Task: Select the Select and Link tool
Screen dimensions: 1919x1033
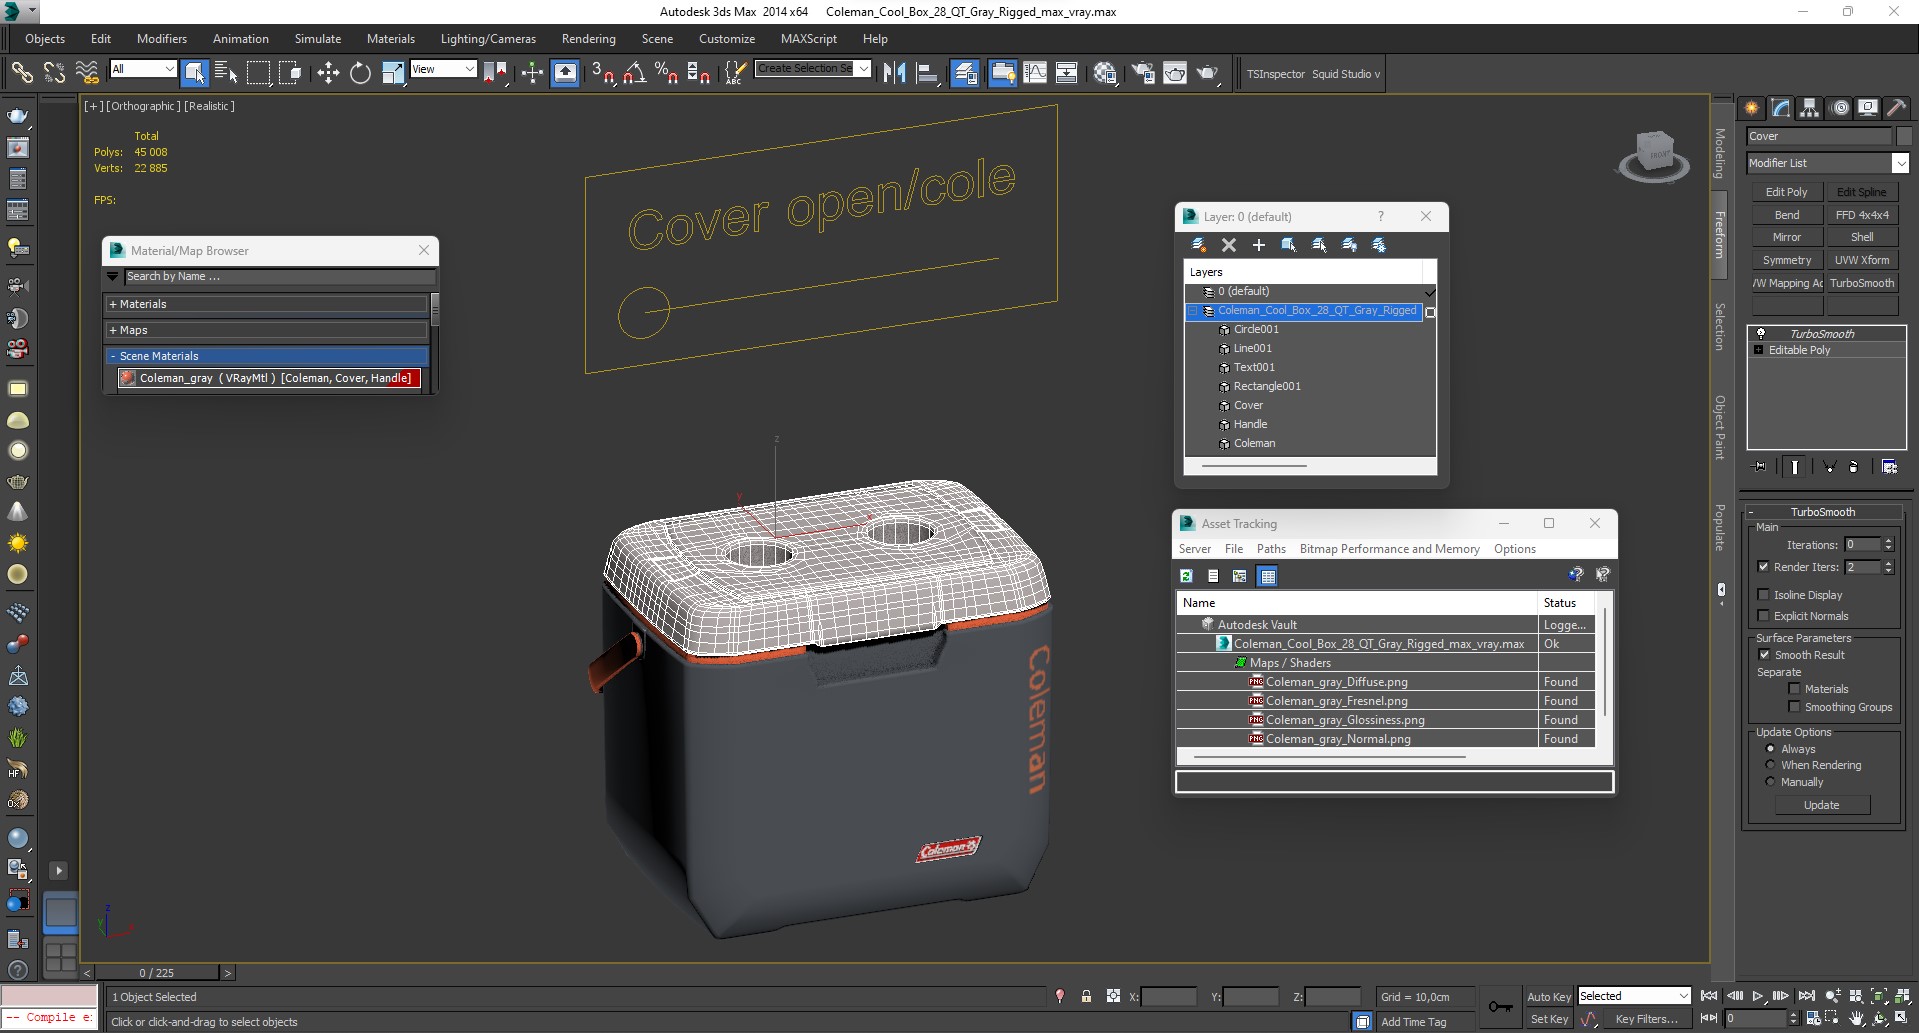Action: coord(22,73)
